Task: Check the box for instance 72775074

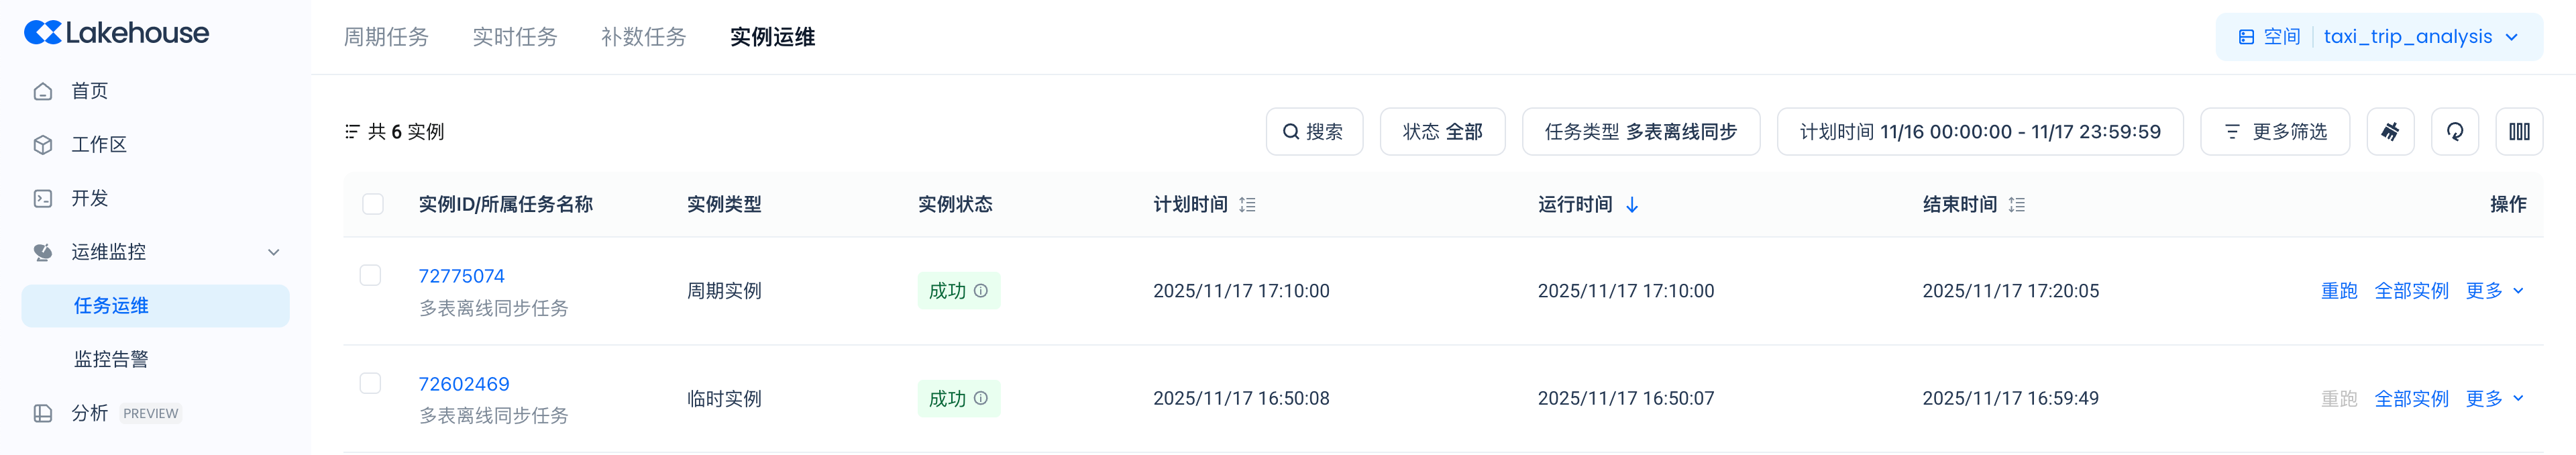Action: point(370,275)
